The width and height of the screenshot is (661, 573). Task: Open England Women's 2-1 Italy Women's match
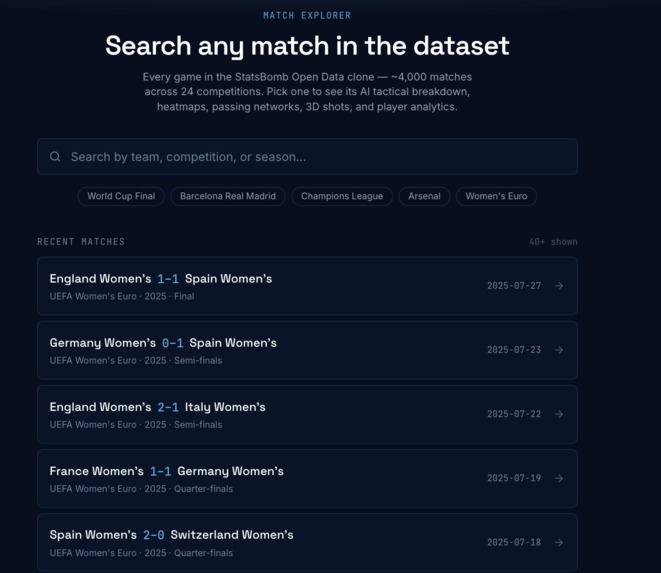point(307,414)
